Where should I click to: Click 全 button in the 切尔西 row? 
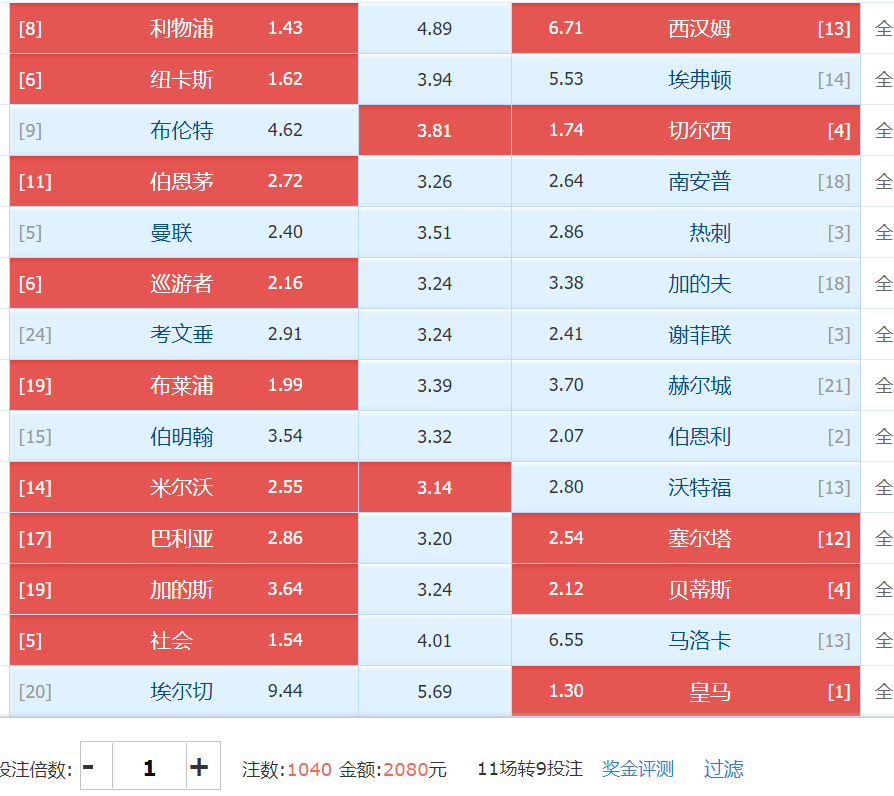[x=883, y=130]
